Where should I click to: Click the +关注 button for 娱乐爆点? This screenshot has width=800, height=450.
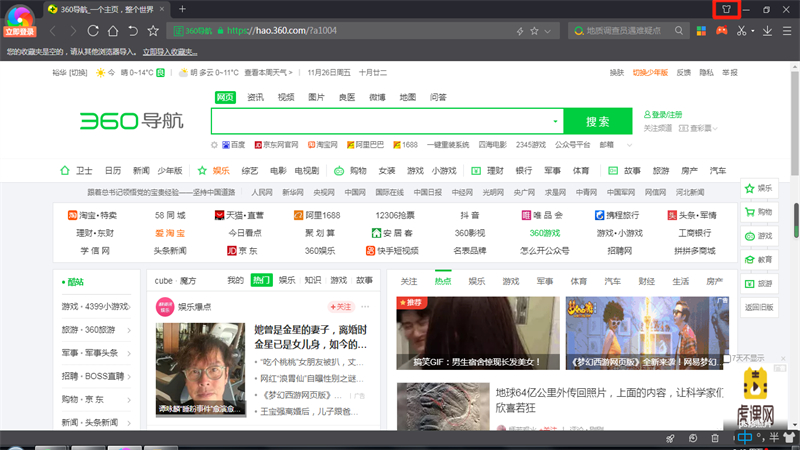tap(340, 307)
